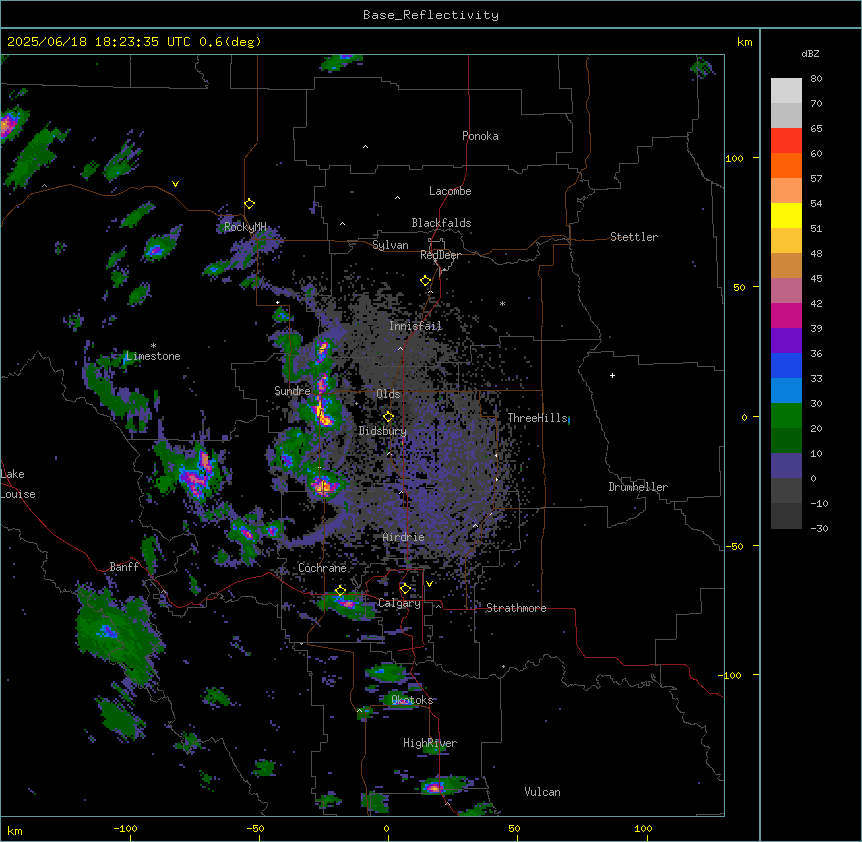Click the Sylvan label
The height and width of the screenshot is (842, 862).
pos(390,245)
